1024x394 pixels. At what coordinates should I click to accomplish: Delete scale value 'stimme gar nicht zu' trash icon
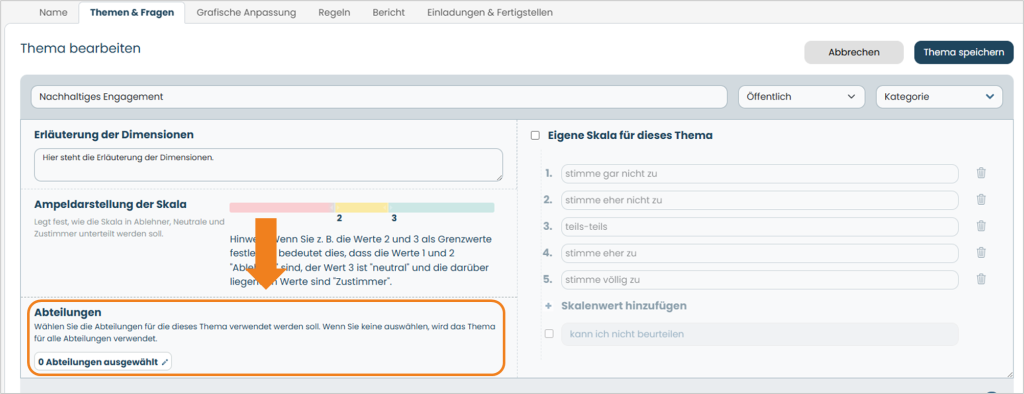pos(980,173)
